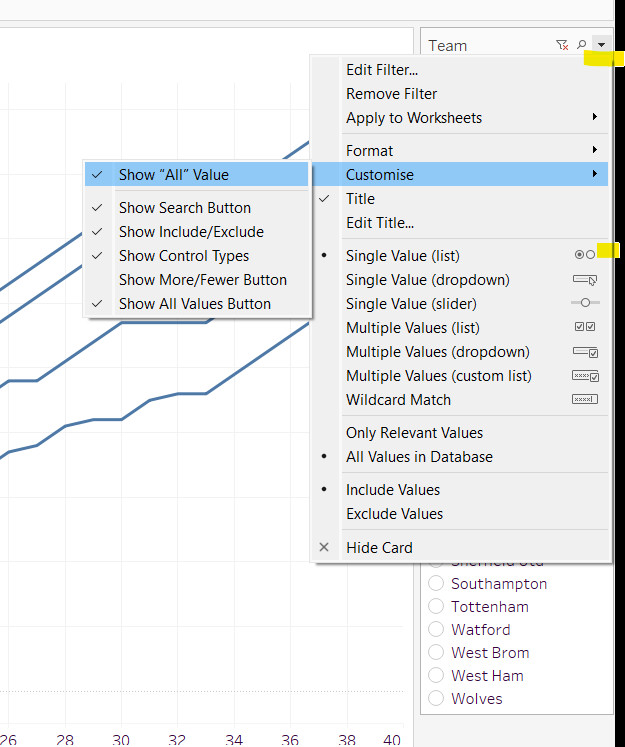
Task: Select Multiple Values (custom list) option
Action: tap(460, 376)
